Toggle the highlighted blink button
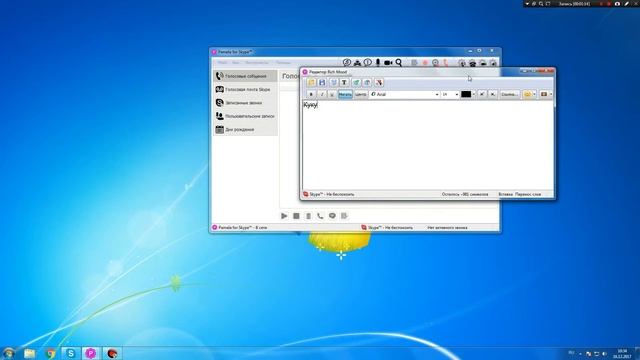Image resolution: width=640 pixels, height=360 pixels. pos(345,94)
